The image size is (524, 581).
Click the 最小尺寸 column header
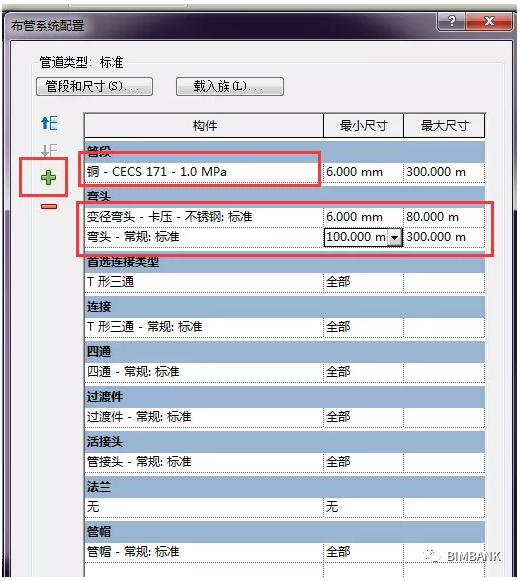coord(363,126)
